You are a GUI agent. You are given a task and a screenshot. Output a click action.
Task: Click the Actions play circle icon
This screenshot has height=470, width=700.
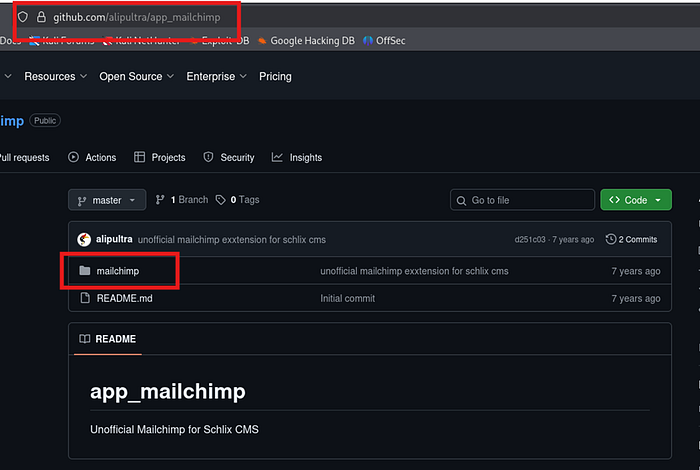(73, 157)
